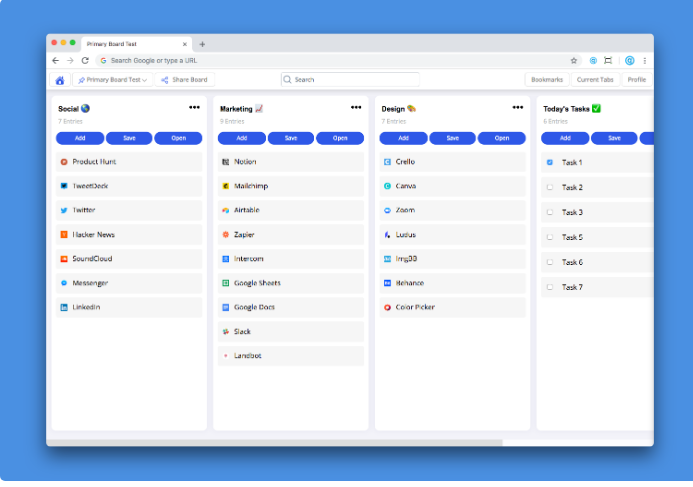
Task: Open the Google Sheets entry
Action: tap(291, 283)
